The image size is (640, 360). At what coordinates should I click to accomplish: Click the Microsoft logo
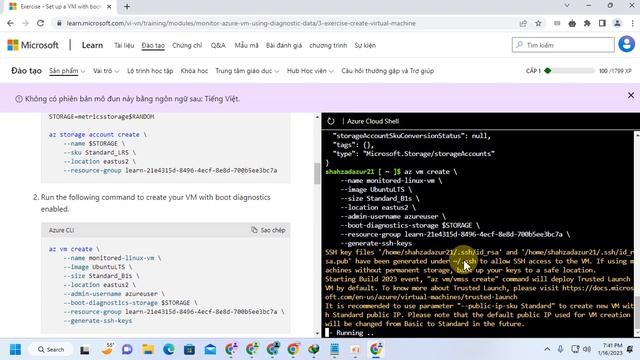click(33, 45)
